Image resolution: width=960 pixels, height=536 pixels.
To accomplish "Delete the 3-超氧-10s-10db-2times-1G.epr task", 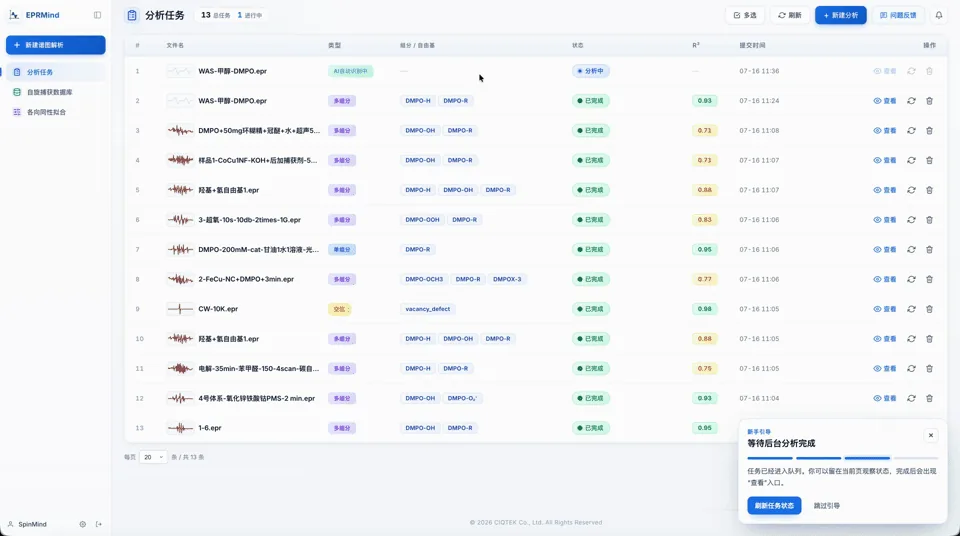I will point(929,220).
